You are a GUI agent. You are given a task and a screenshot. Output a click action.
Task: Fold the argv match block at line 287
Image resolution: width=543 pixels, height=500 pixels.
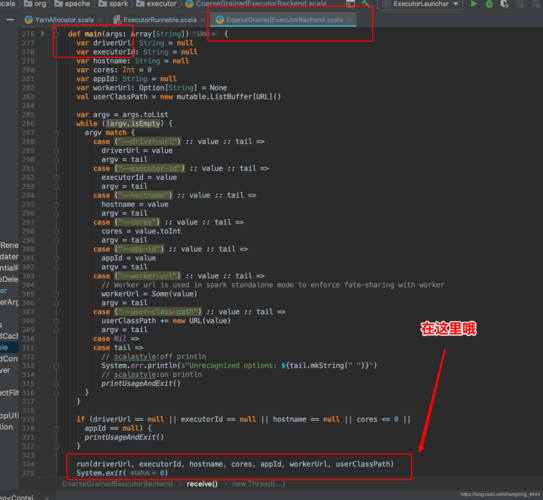pos(56,133)
